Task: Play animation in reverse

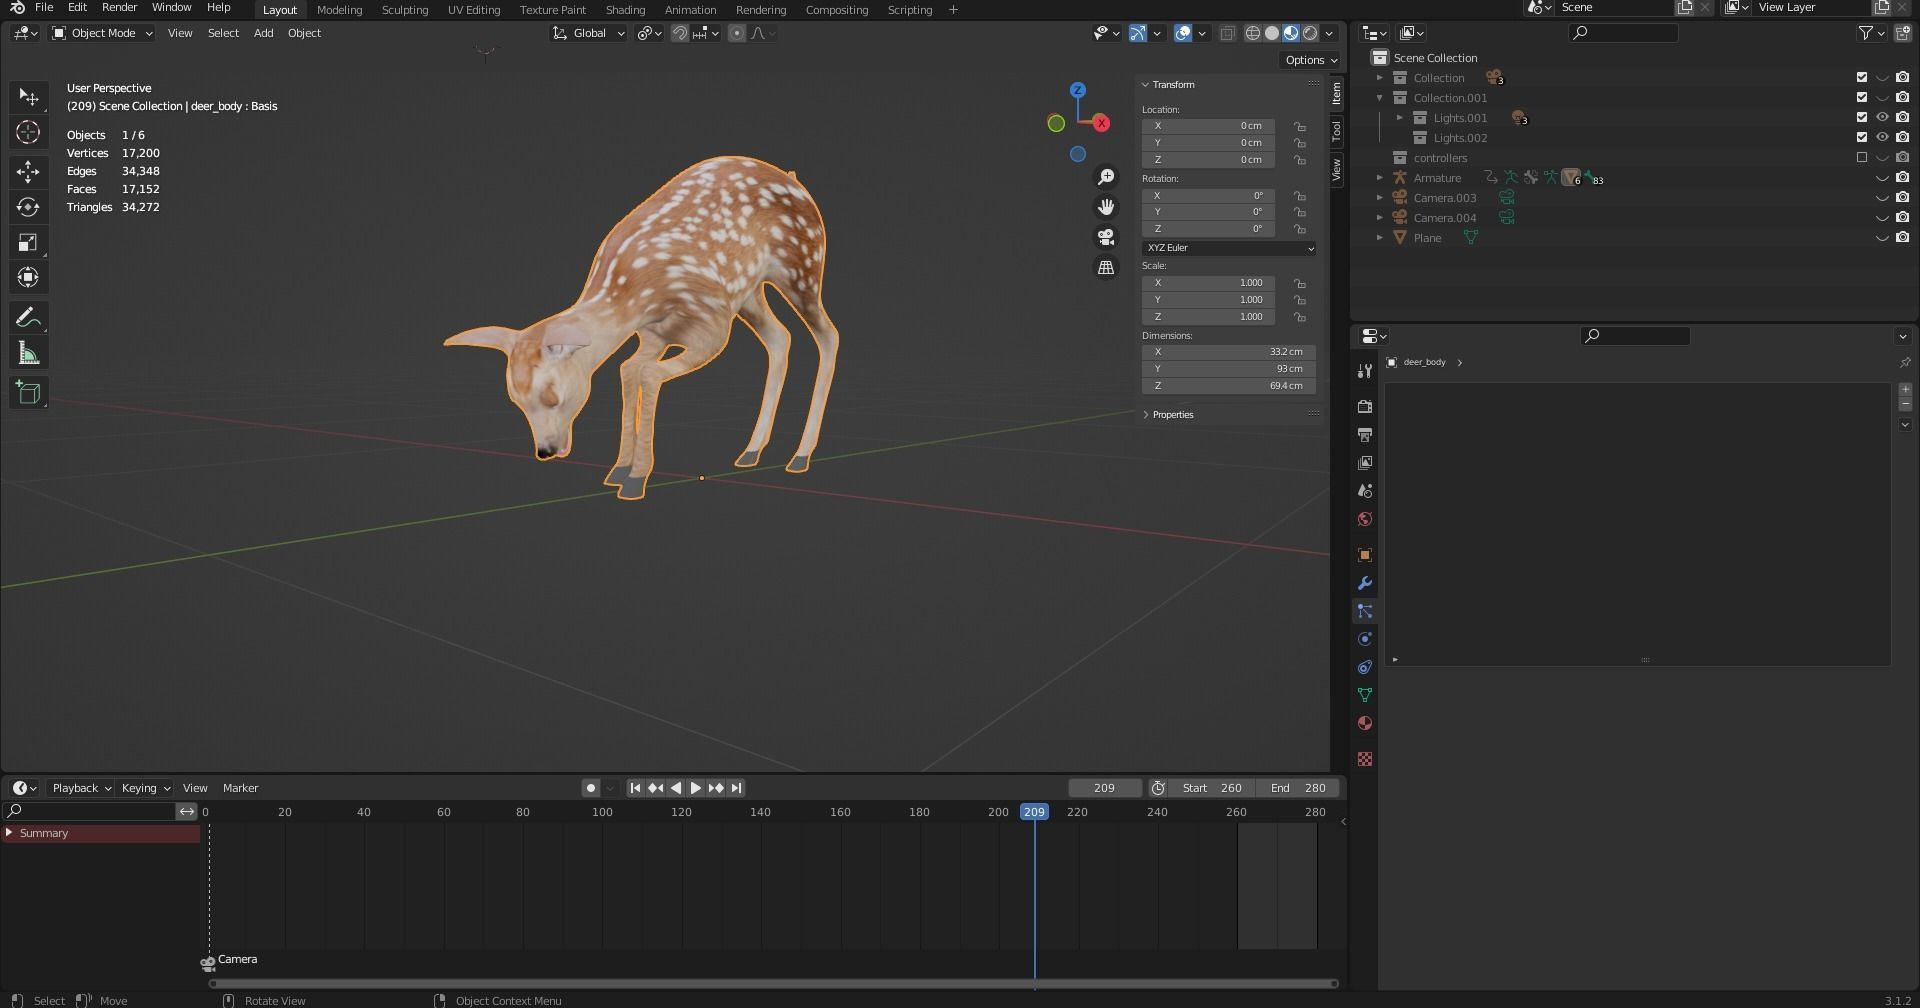Action: pos(676,788)
